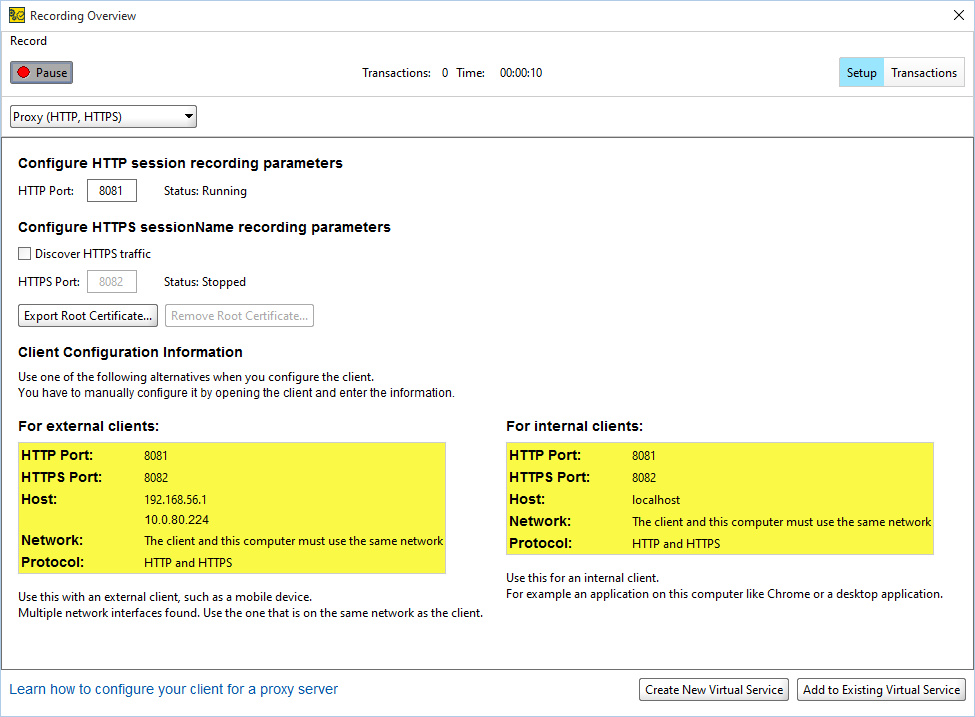The image size is (975, 717).
Task: Create New Virtual Service
Action: tap(713, 689)
